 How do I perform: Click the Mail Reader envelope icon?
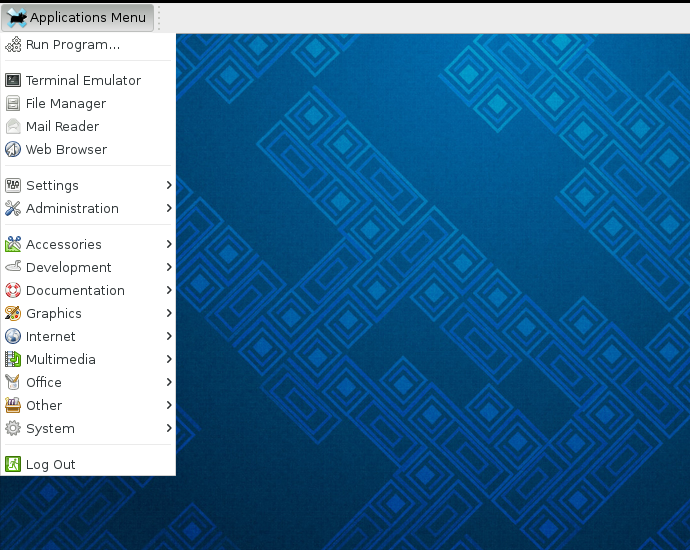click(x=13, y=126)
